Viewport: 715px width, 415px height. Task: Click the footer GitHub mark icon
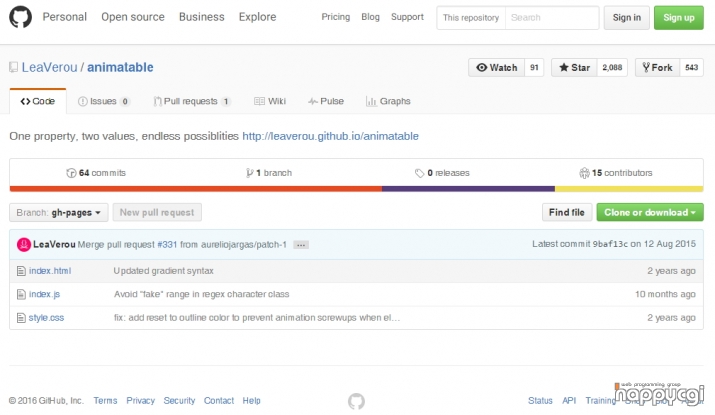point(356,401)
